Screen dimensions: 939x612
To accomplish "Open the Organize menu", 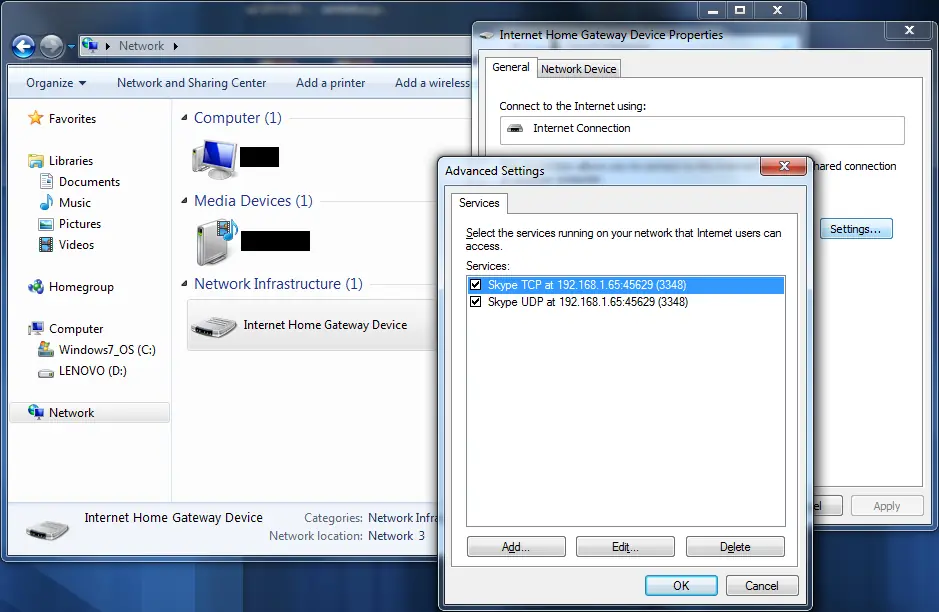I will [56, 83].
